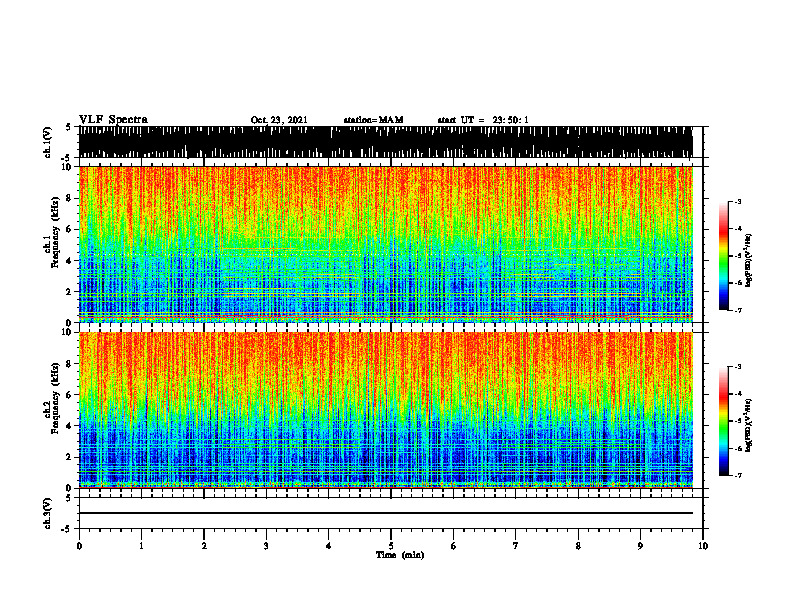Screen dimensions: 792x612
Task: Click the time axis tick label "8"
Action: tap(578, 546)
